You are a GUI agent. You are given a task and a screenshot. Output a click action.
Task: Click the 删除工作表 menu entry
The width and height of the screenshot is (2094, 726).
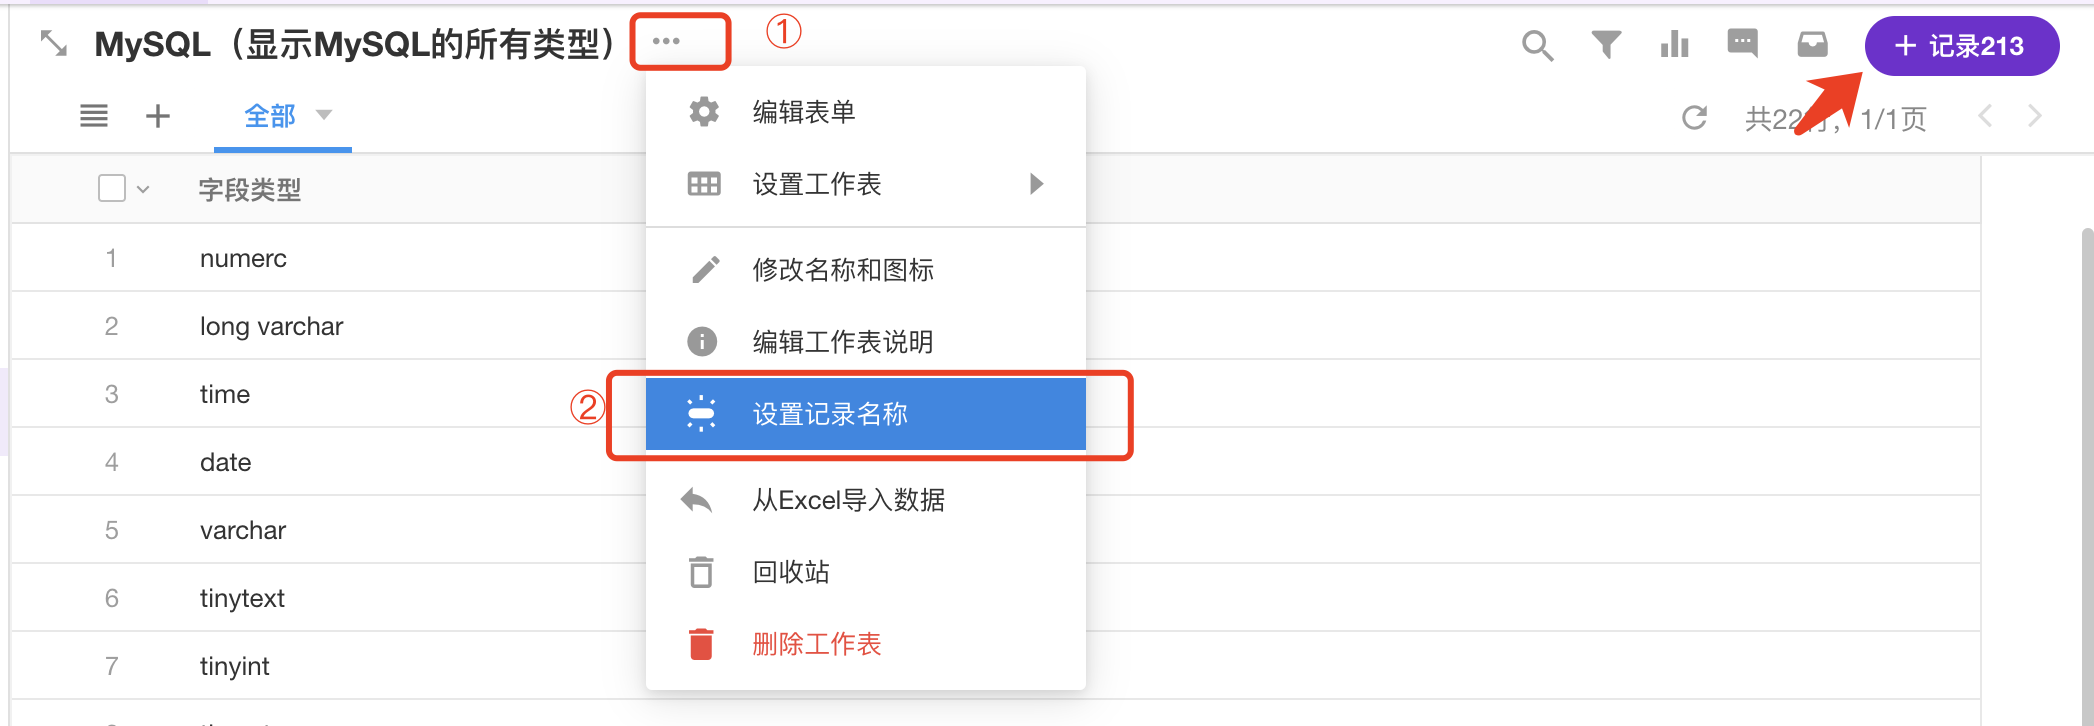pyautogui.click(x=816, y=644)
